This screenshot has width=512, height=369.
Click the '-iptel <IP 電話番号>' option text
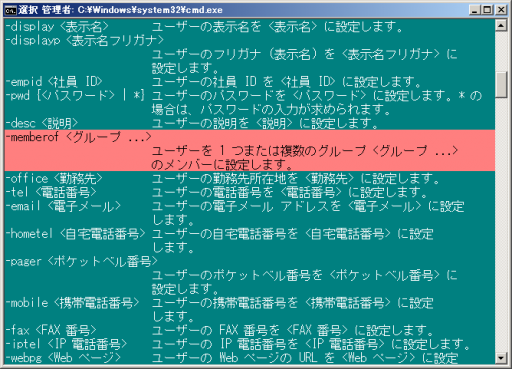click(66, 344)
